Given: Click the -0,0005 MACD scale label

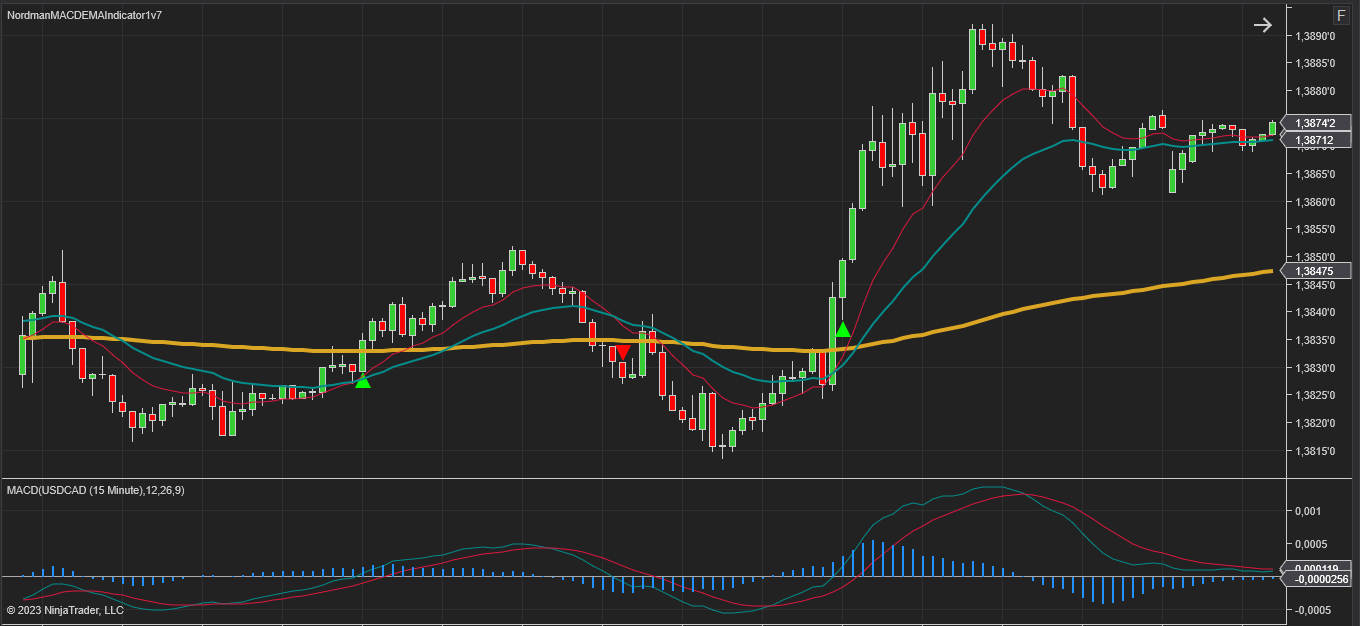Looking at the screenshot, I should 1311,609.
